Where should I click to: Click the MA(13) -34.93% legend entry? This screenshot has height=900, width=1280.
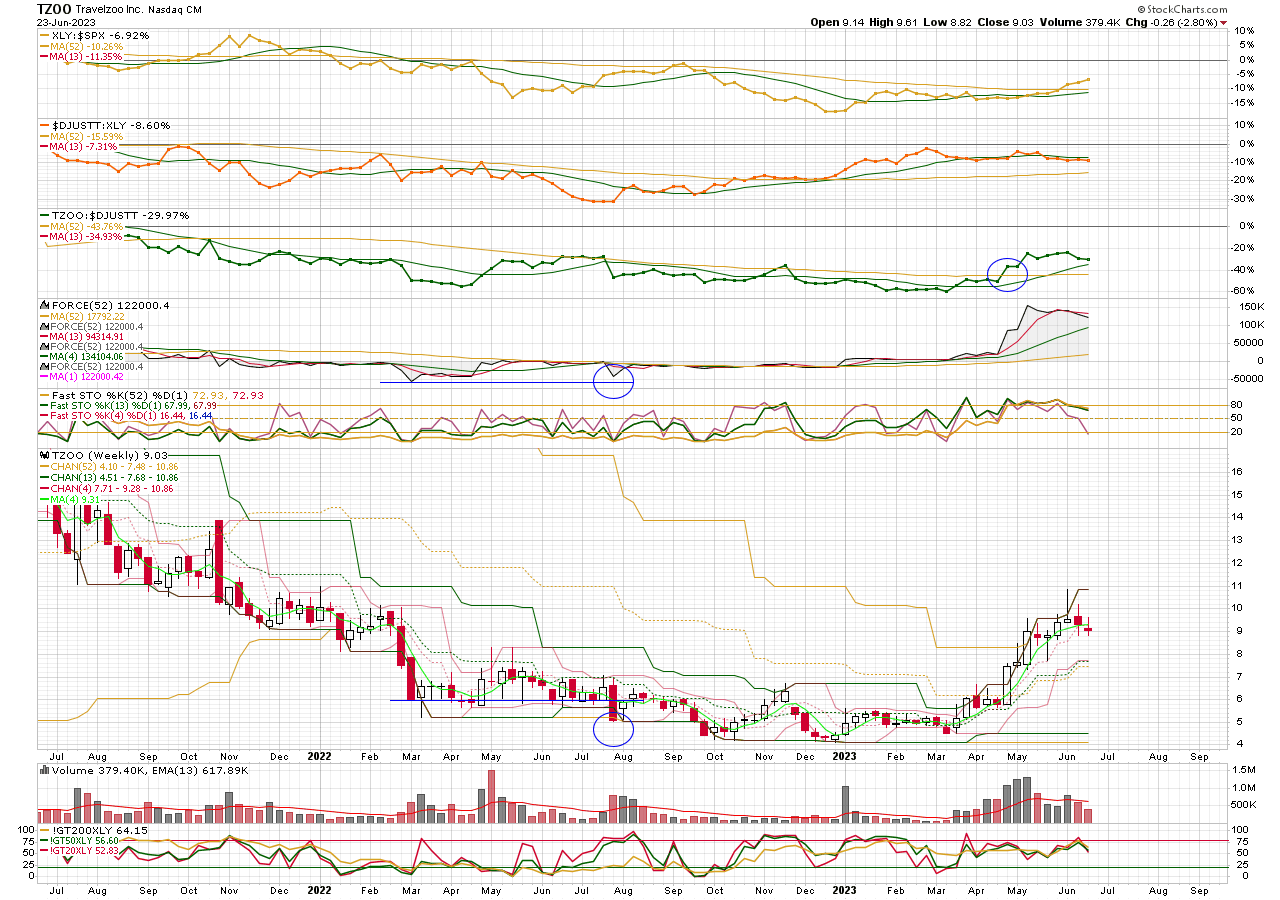pyautogui.click(x=87, y=236)
